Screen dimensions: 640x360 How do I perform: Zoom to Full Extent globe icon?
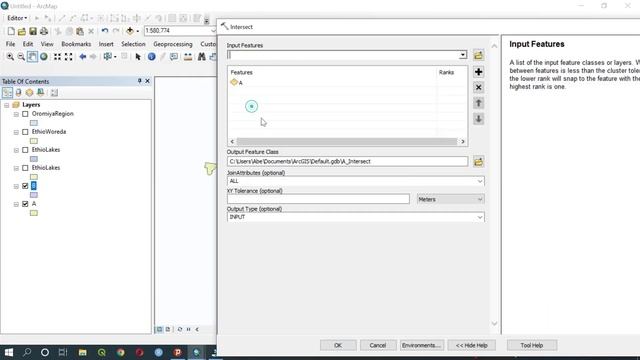coord(43,57)
